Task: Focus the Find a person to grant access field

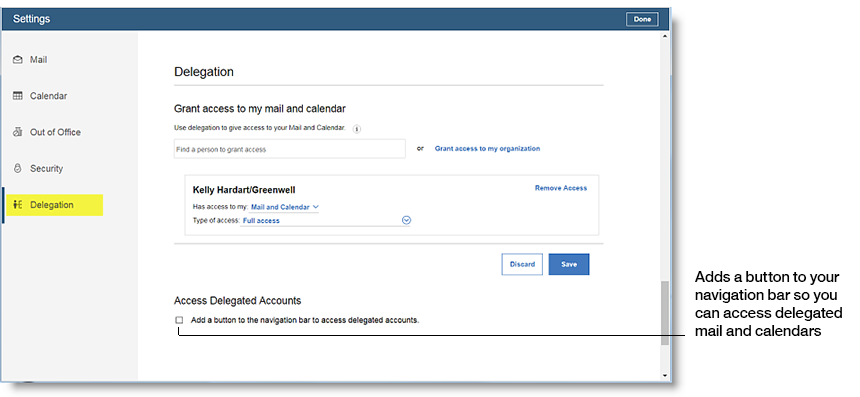Action: click(x=290, y=149)
